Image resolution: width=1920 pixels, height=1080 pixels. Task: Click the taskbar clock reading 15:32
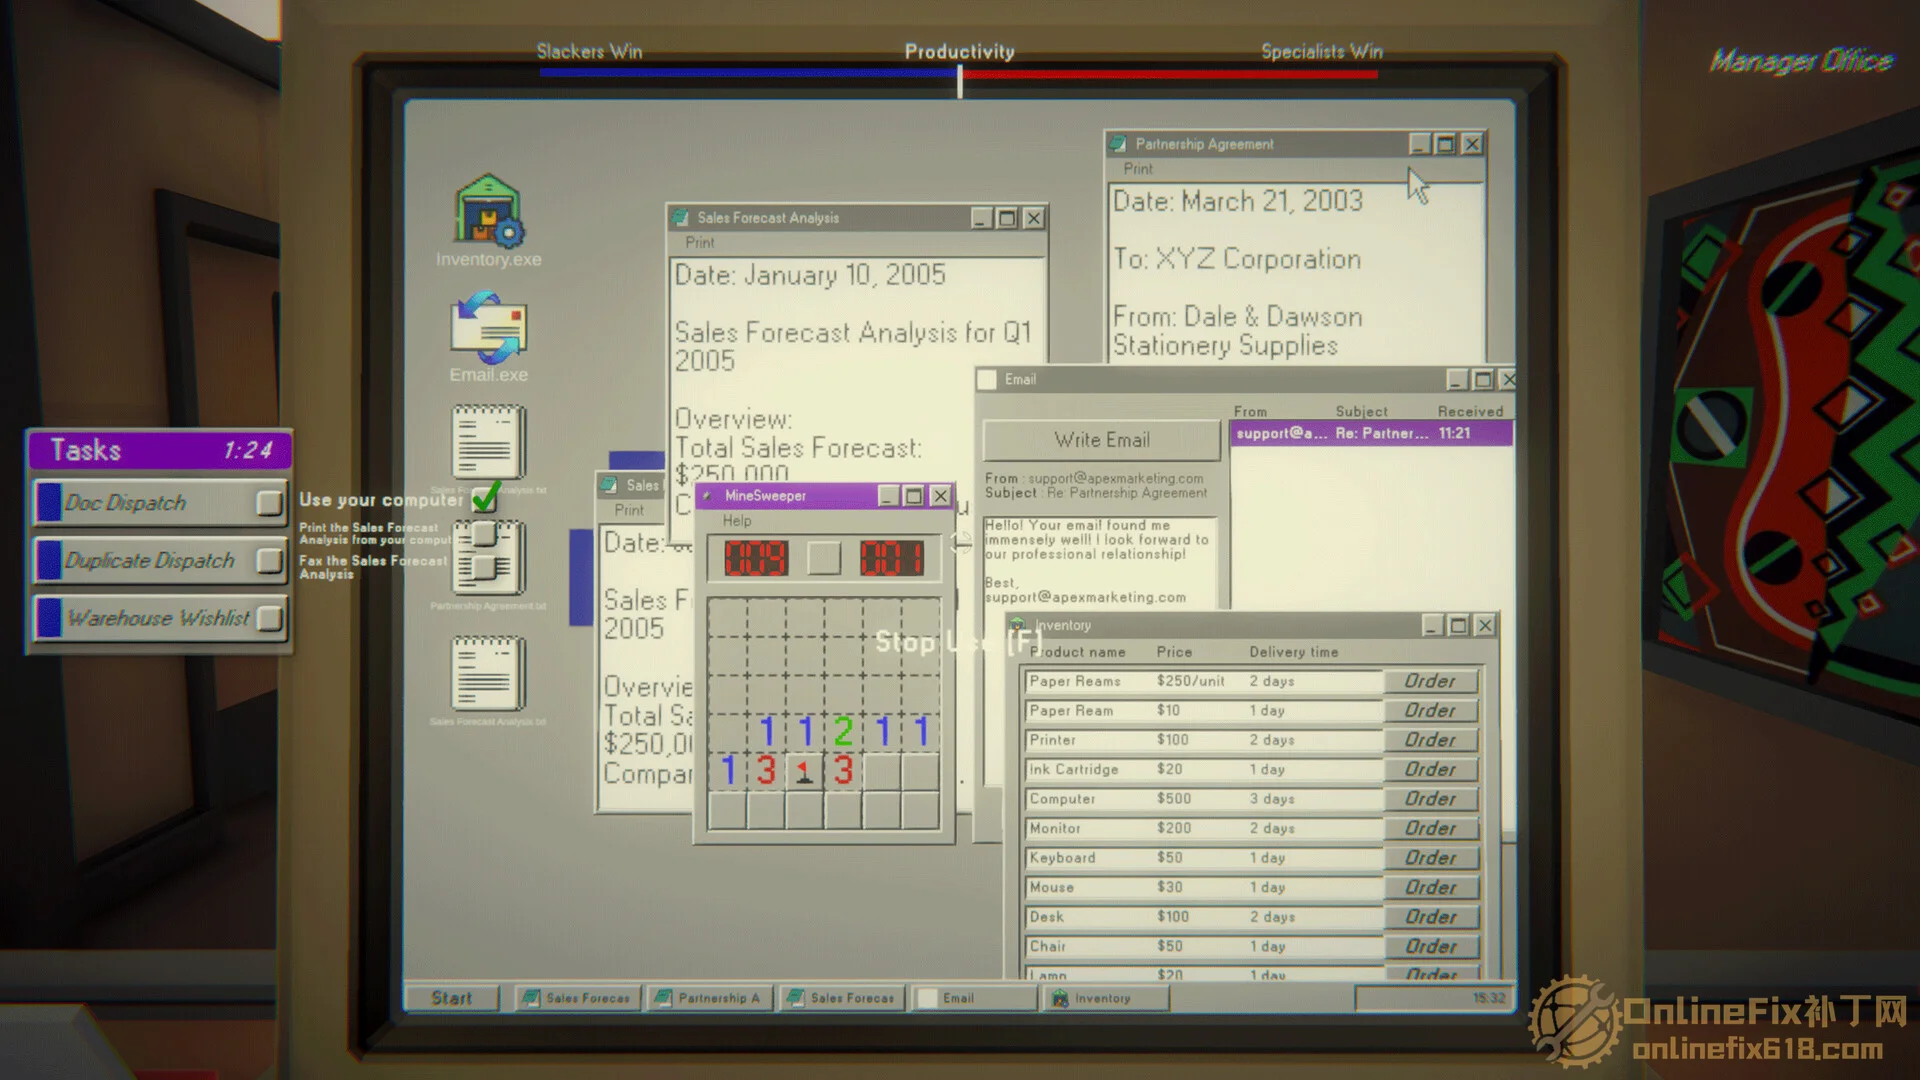(1488, 998)
